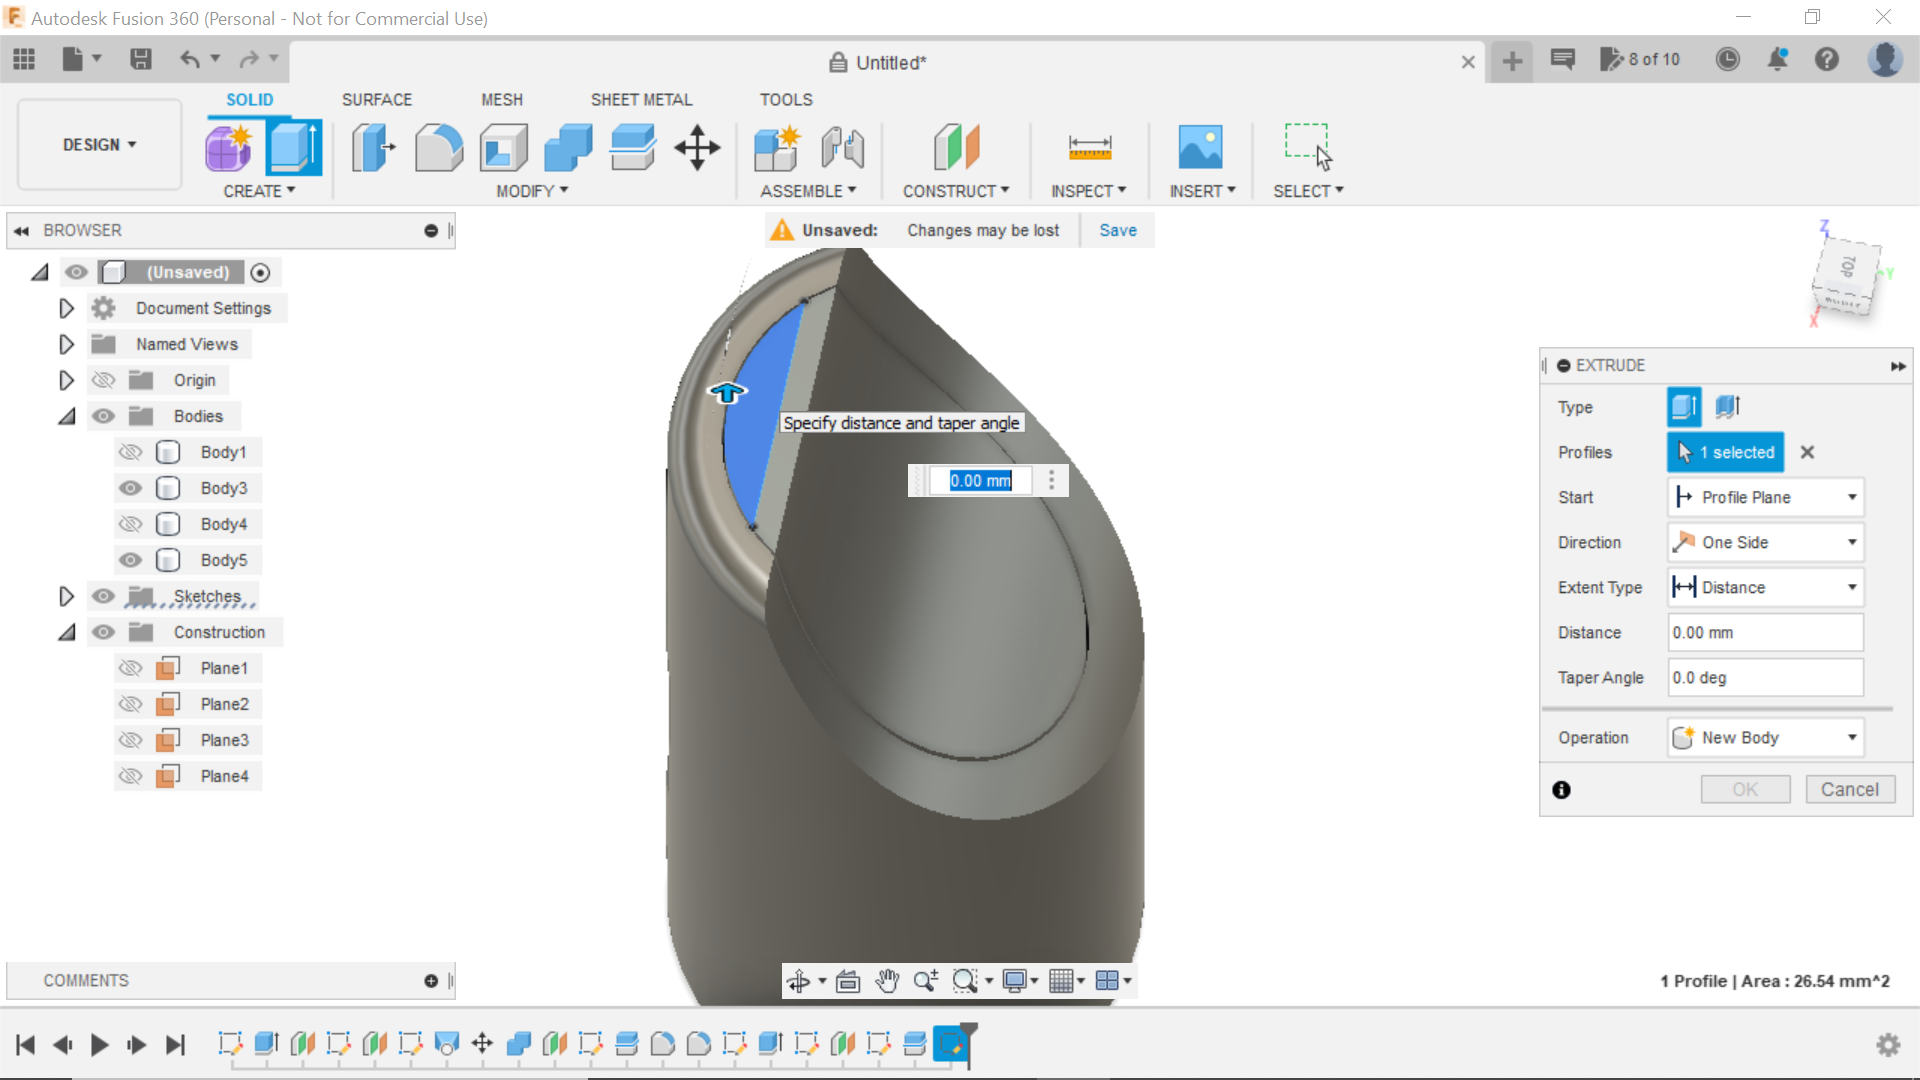
Task: Click the 1 selected Profiles button
Action: tap(1725, 452)
